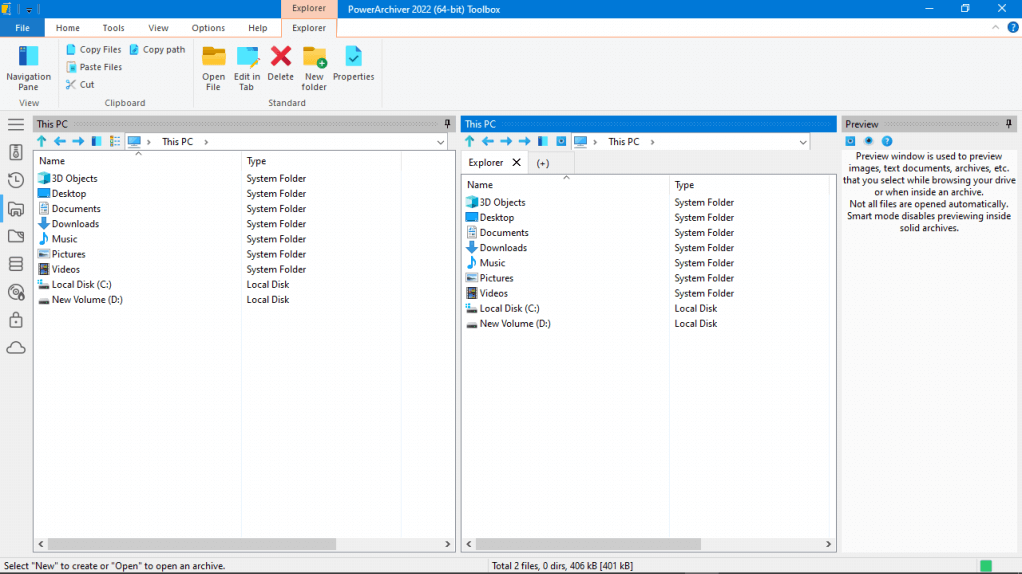Open the quick access toolbar dropdown arrow

[x=29, y=10]
